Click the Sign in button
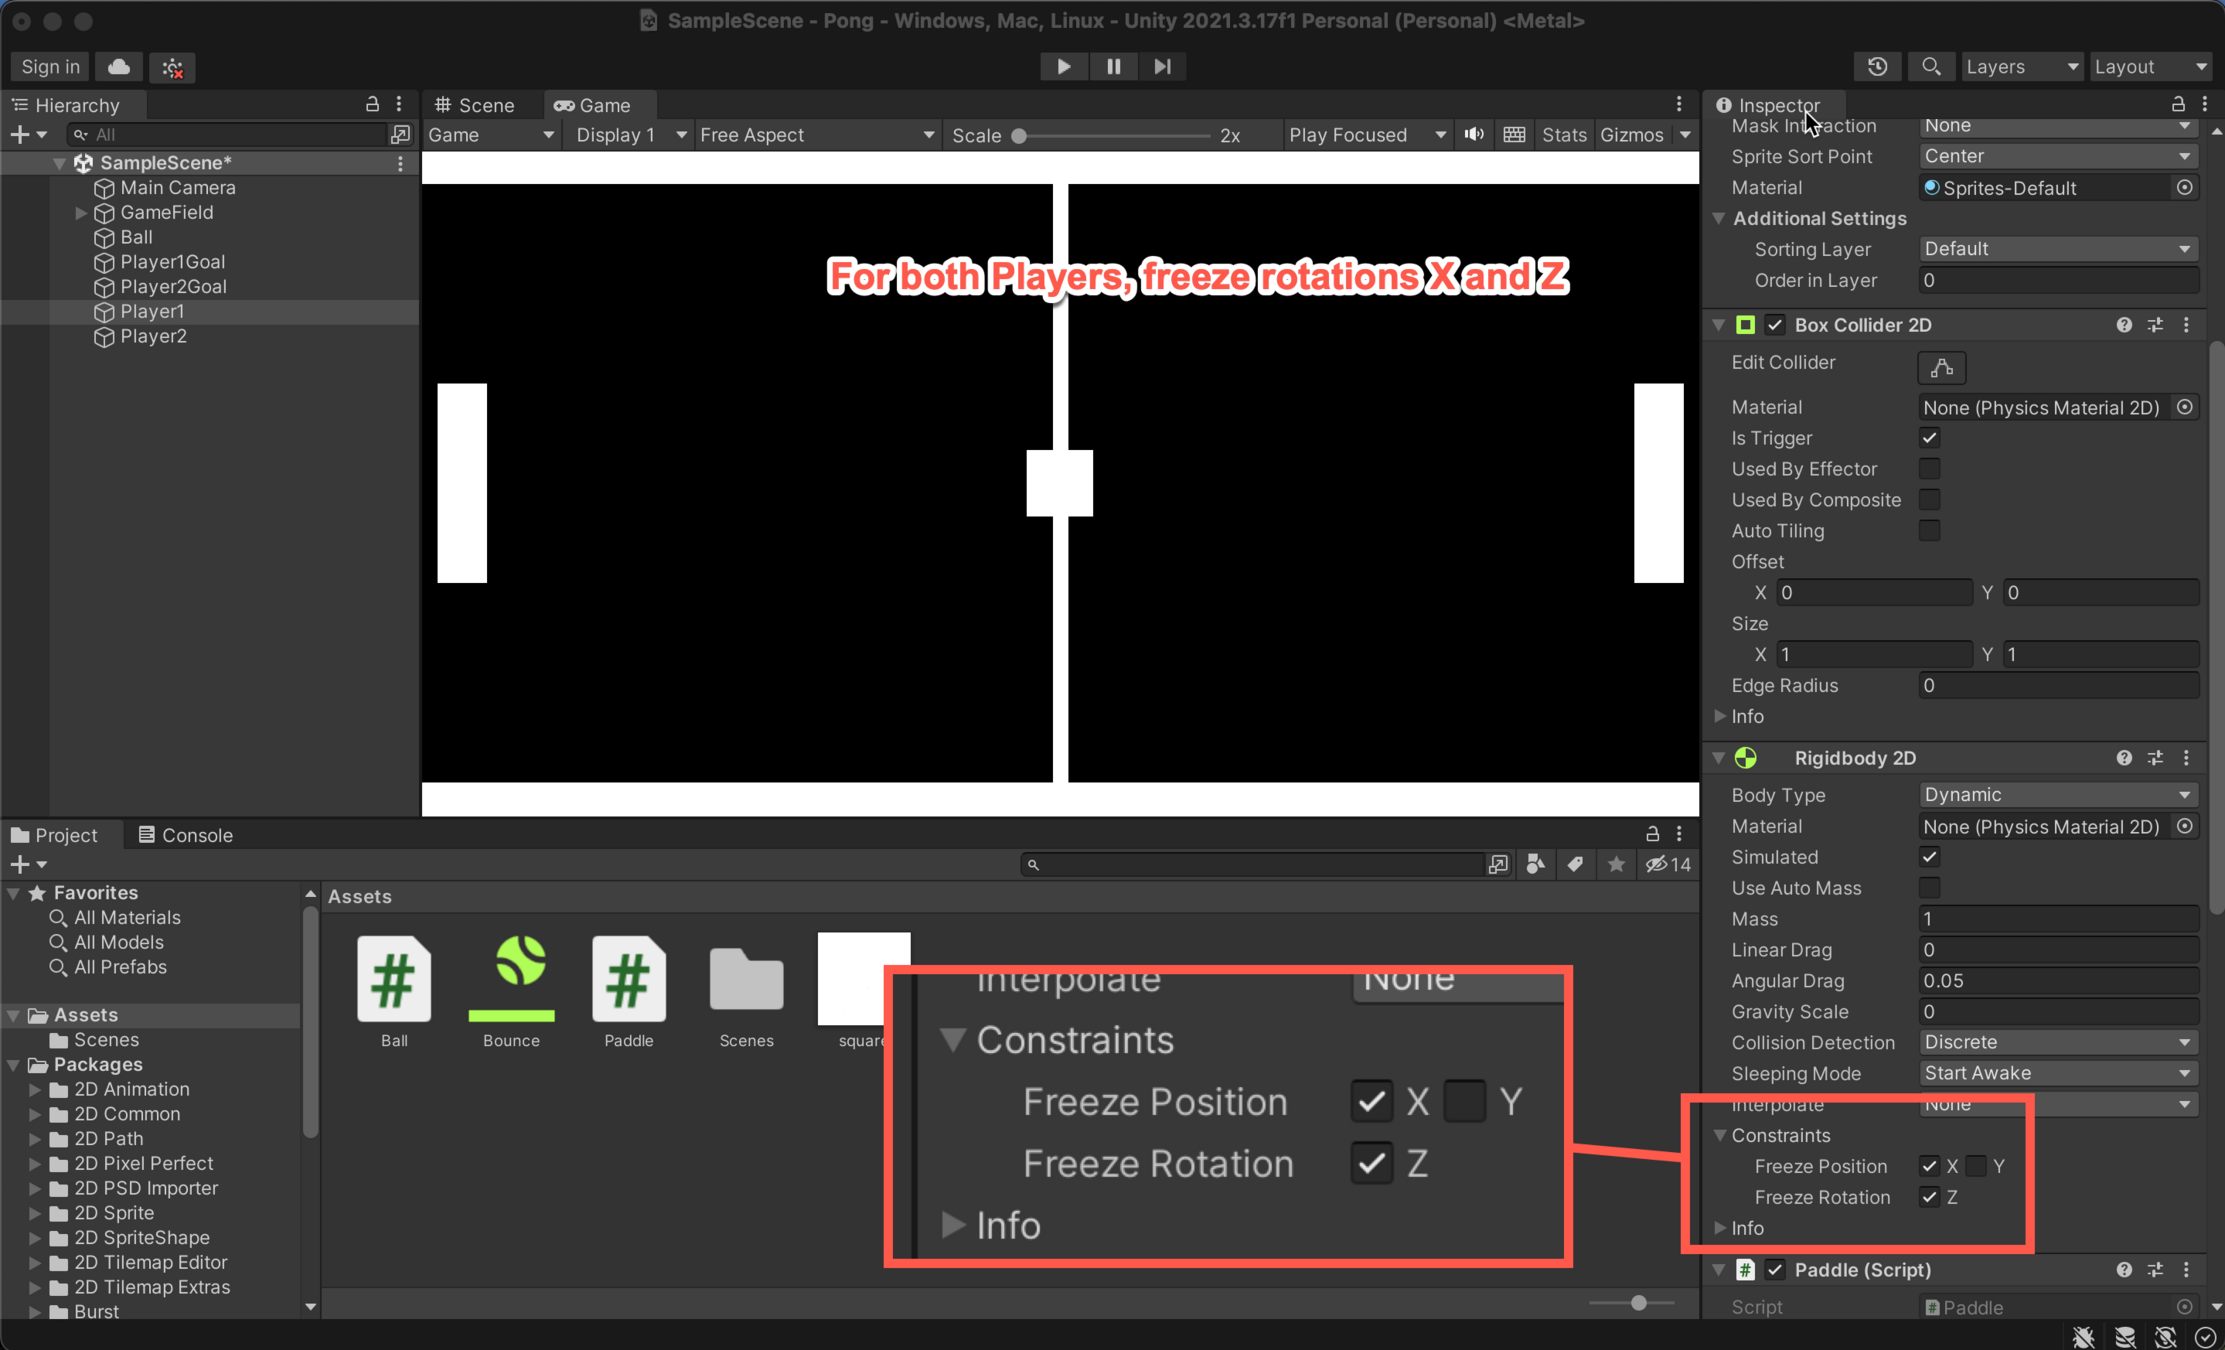 pos(50,66)
